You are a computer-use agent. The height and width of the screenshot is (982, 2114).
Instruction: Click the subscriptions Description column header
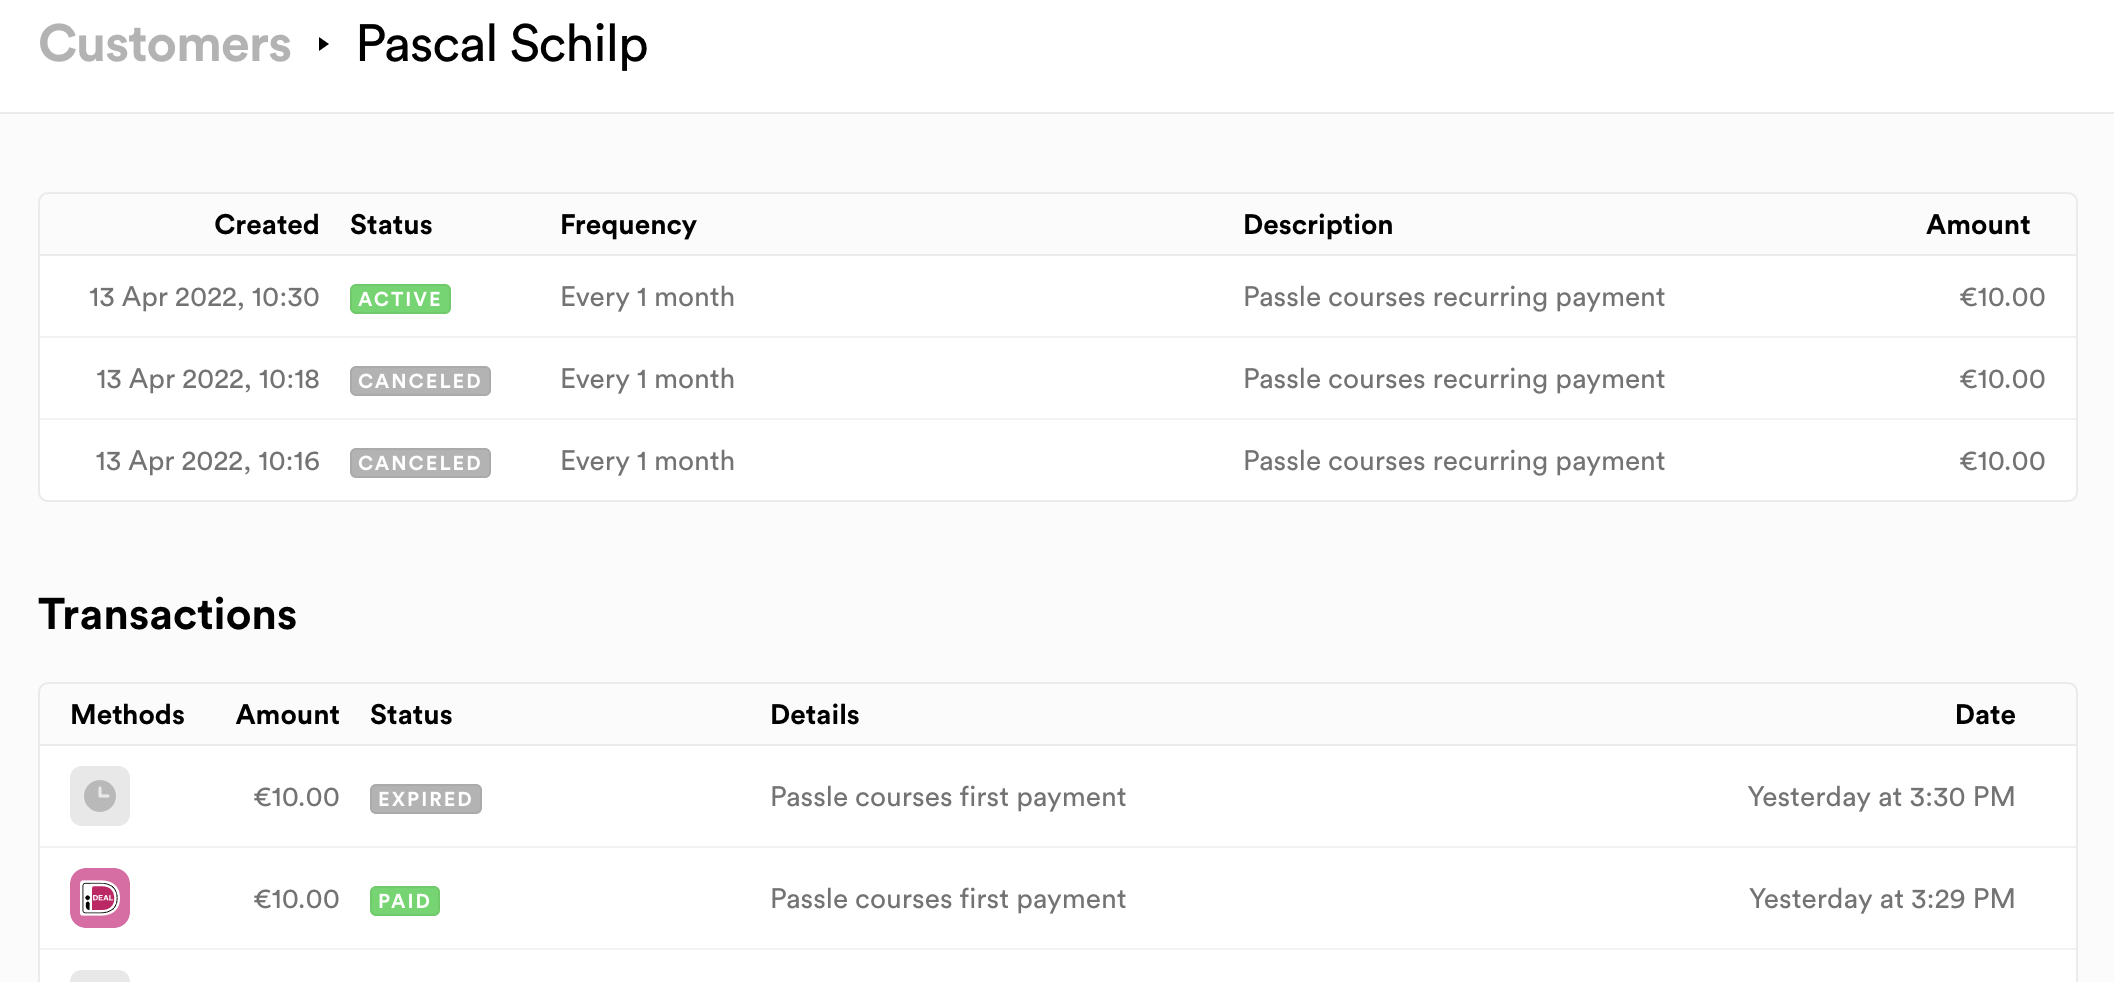pyautogui.click(x=1318, y=225)
